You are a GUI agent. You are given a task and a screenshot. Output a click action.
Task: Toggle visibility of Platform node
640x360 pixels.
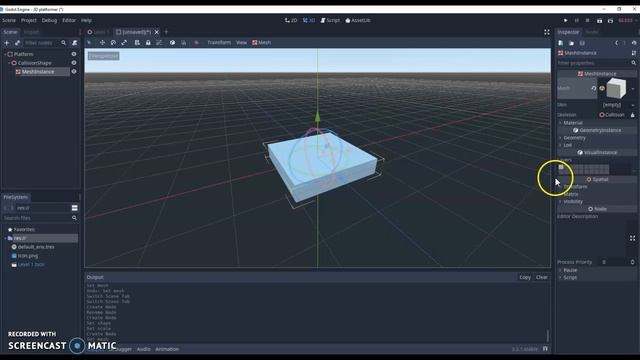point(74,54)
